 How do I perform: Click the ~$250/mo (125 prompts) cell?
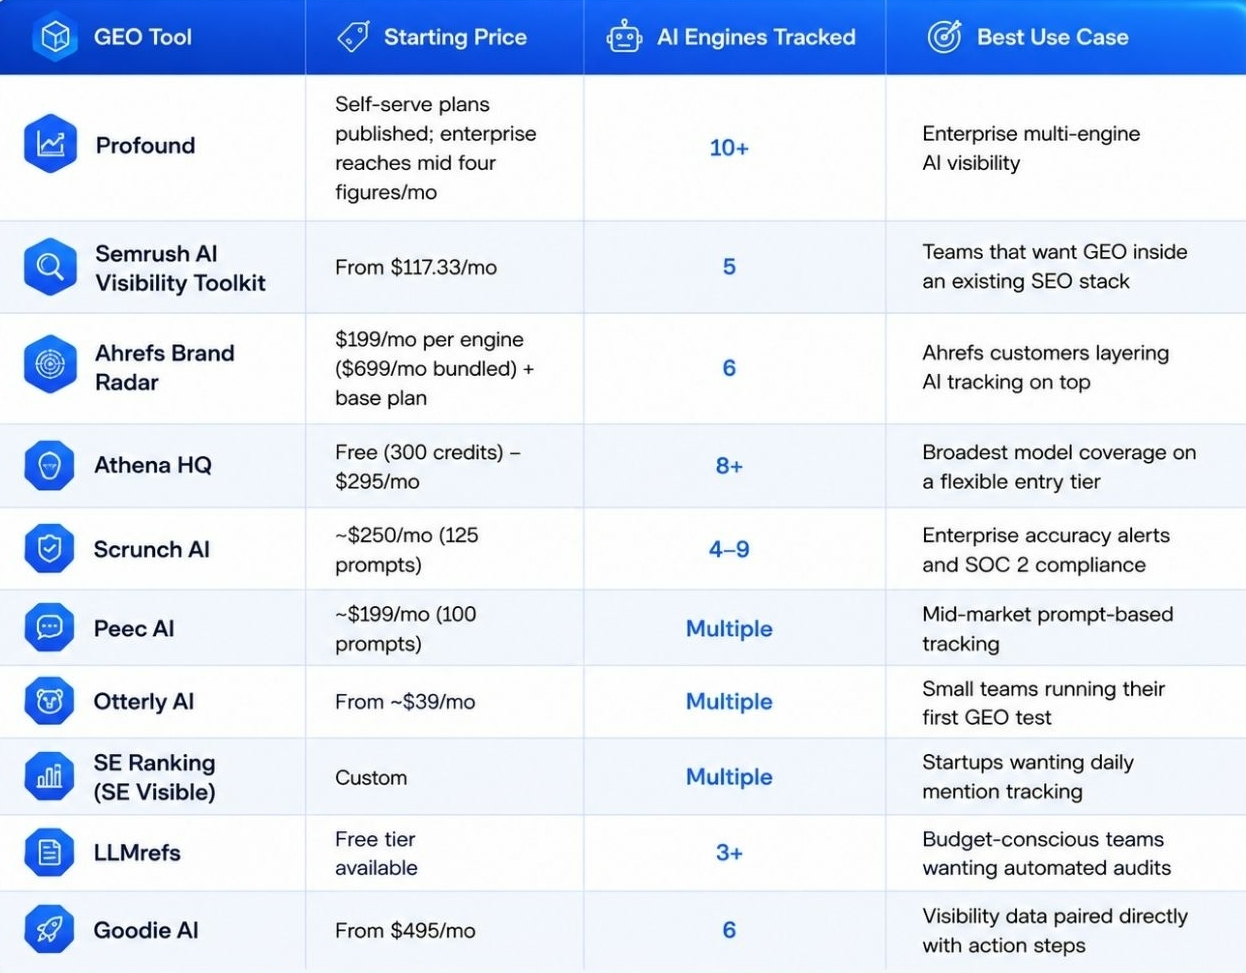point(406,549)
